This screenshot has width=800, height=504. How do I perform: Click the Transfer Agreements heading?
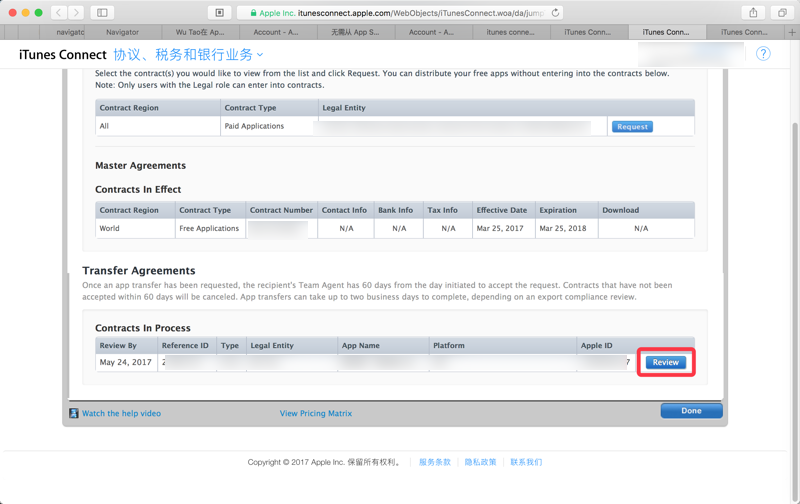click(139, 271)
